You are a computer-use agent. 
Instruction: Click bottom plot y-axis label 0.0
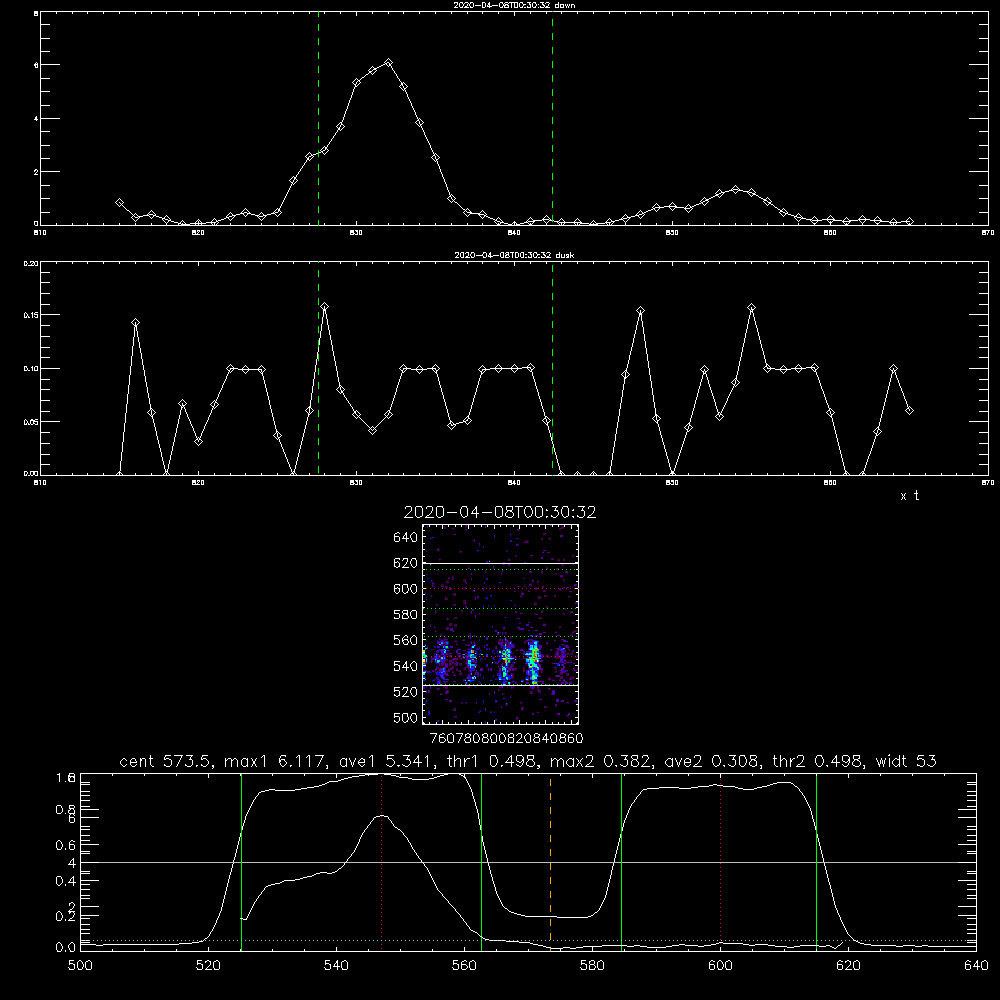[66, 948]
